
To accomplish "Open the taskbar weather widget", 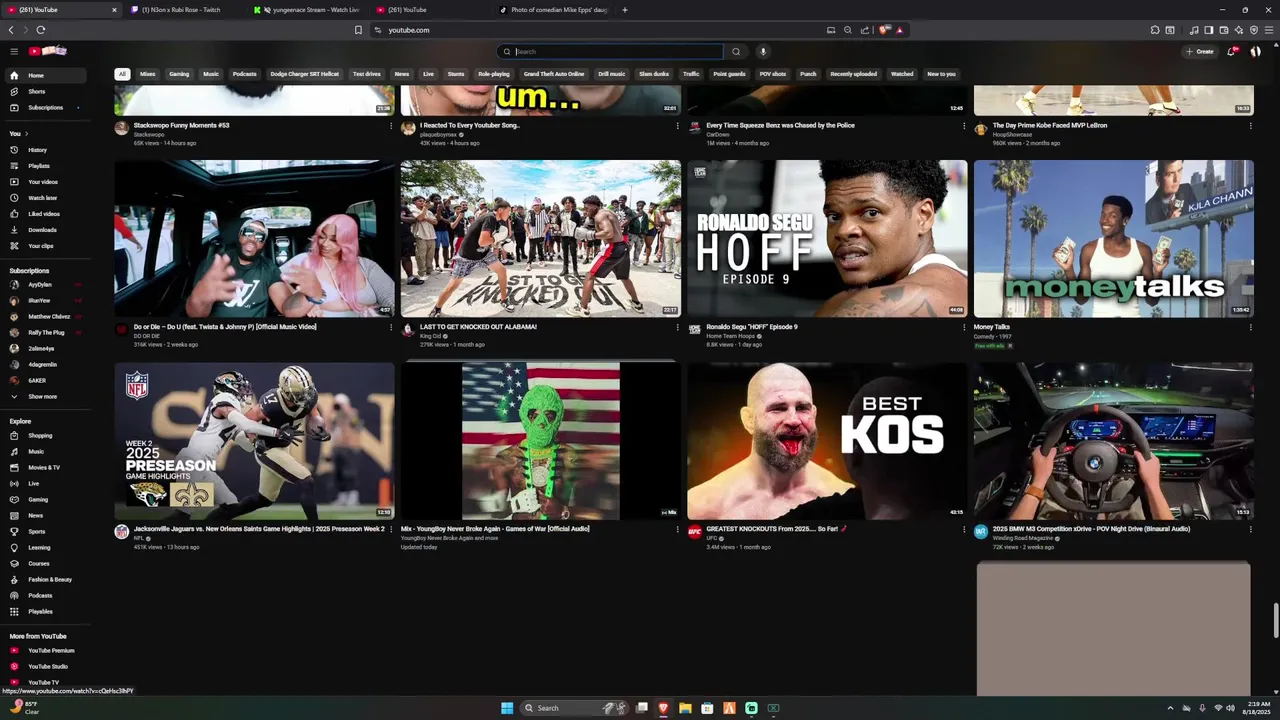I will pos(24,707).
